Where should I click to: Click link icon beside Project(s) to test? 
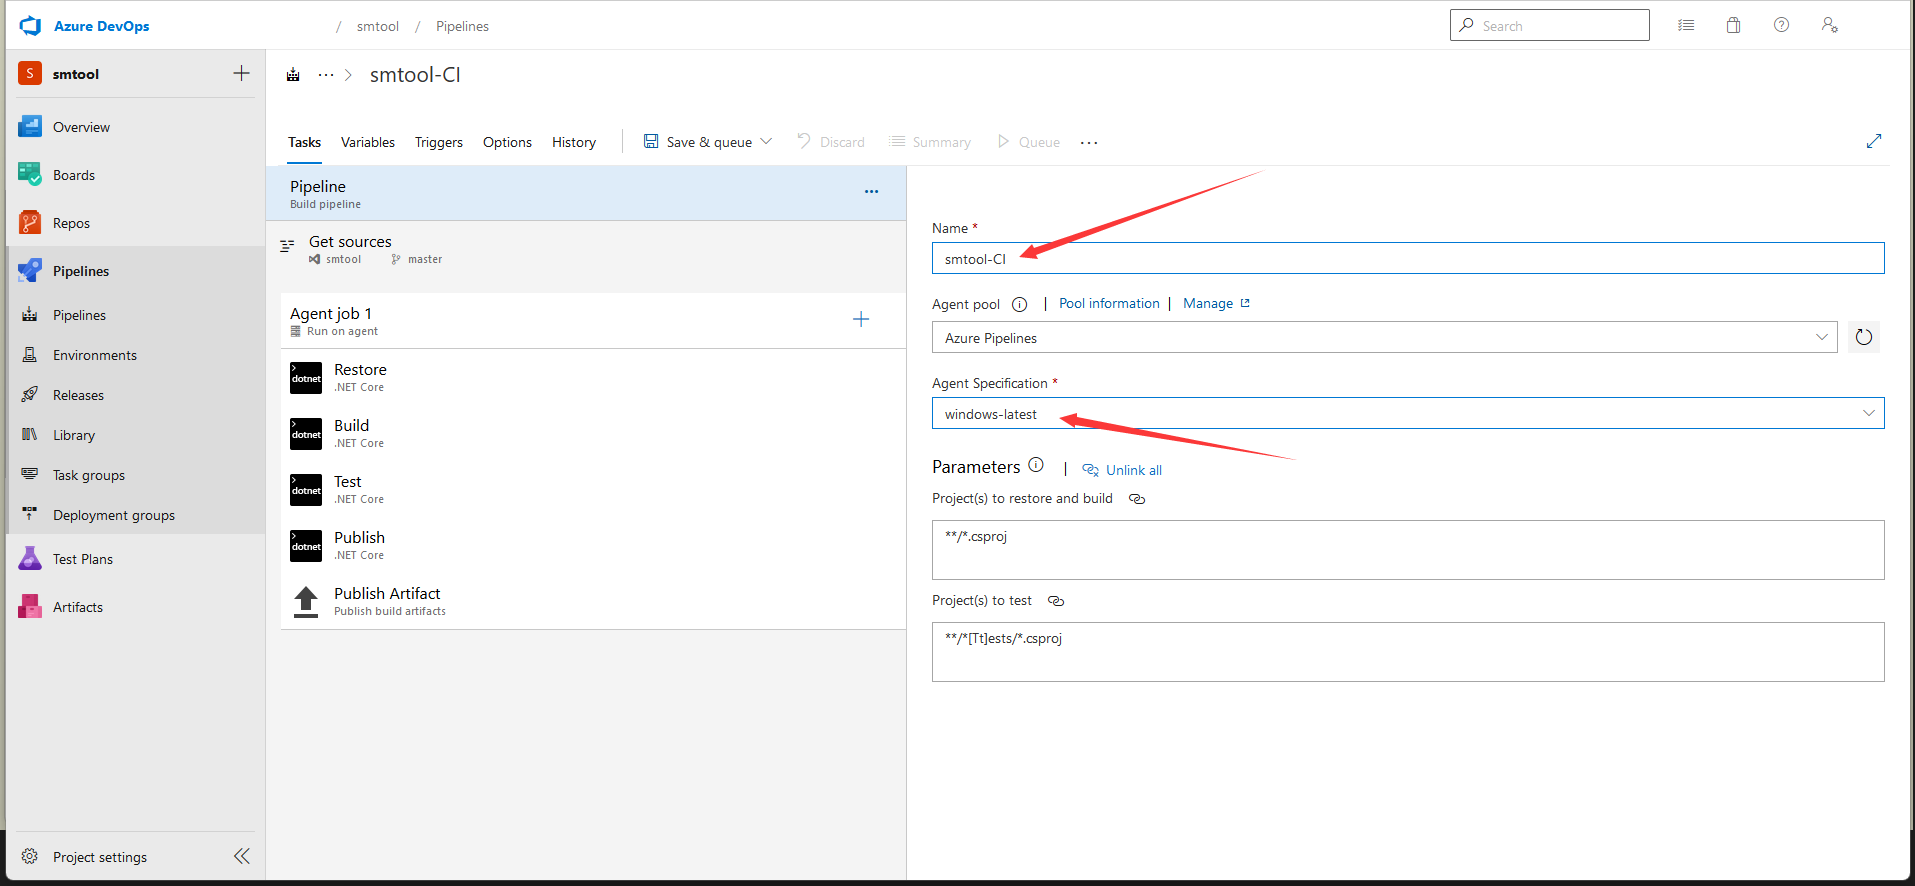(x=1055, y=601)
